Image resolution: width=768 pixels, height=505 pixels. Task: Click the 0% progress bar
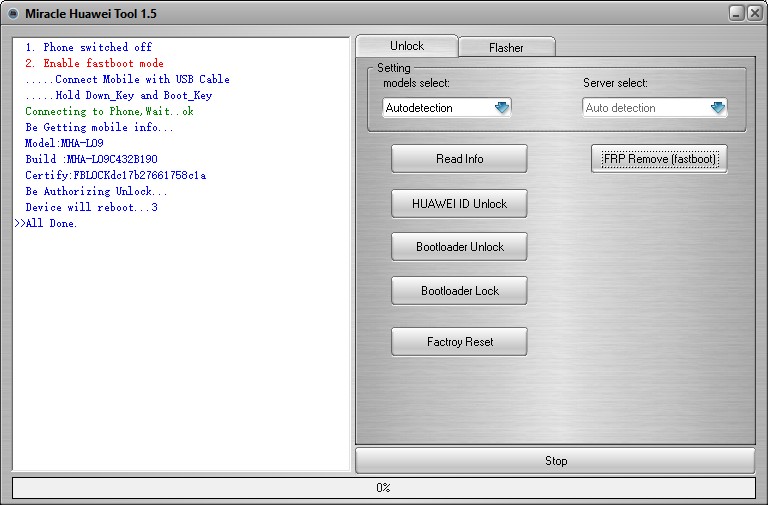tap(384, 488)
